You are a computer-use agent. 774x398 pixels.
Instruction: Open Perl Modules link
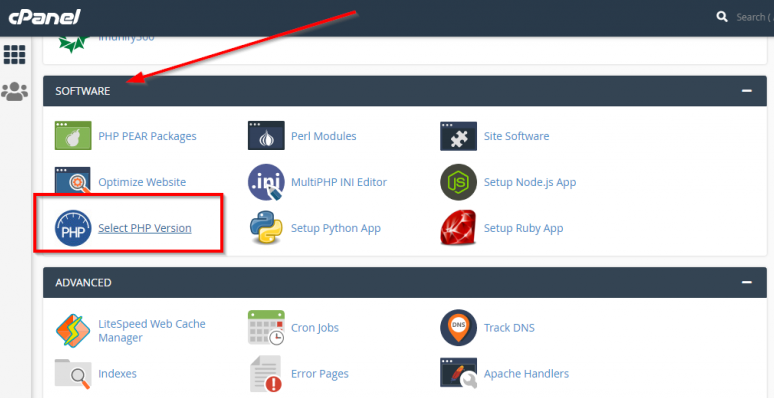tap(323, 136)
